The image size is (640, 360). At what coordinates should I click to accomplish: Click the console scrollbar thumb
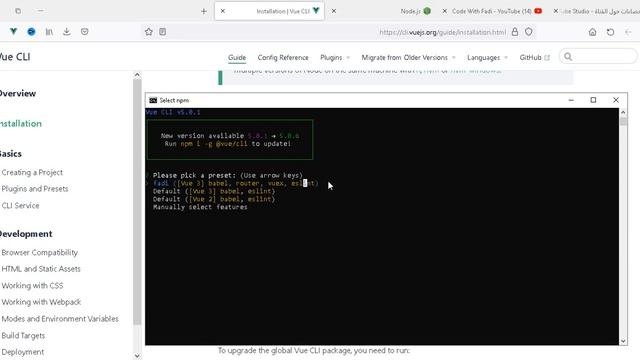click(x=623, y=121)
